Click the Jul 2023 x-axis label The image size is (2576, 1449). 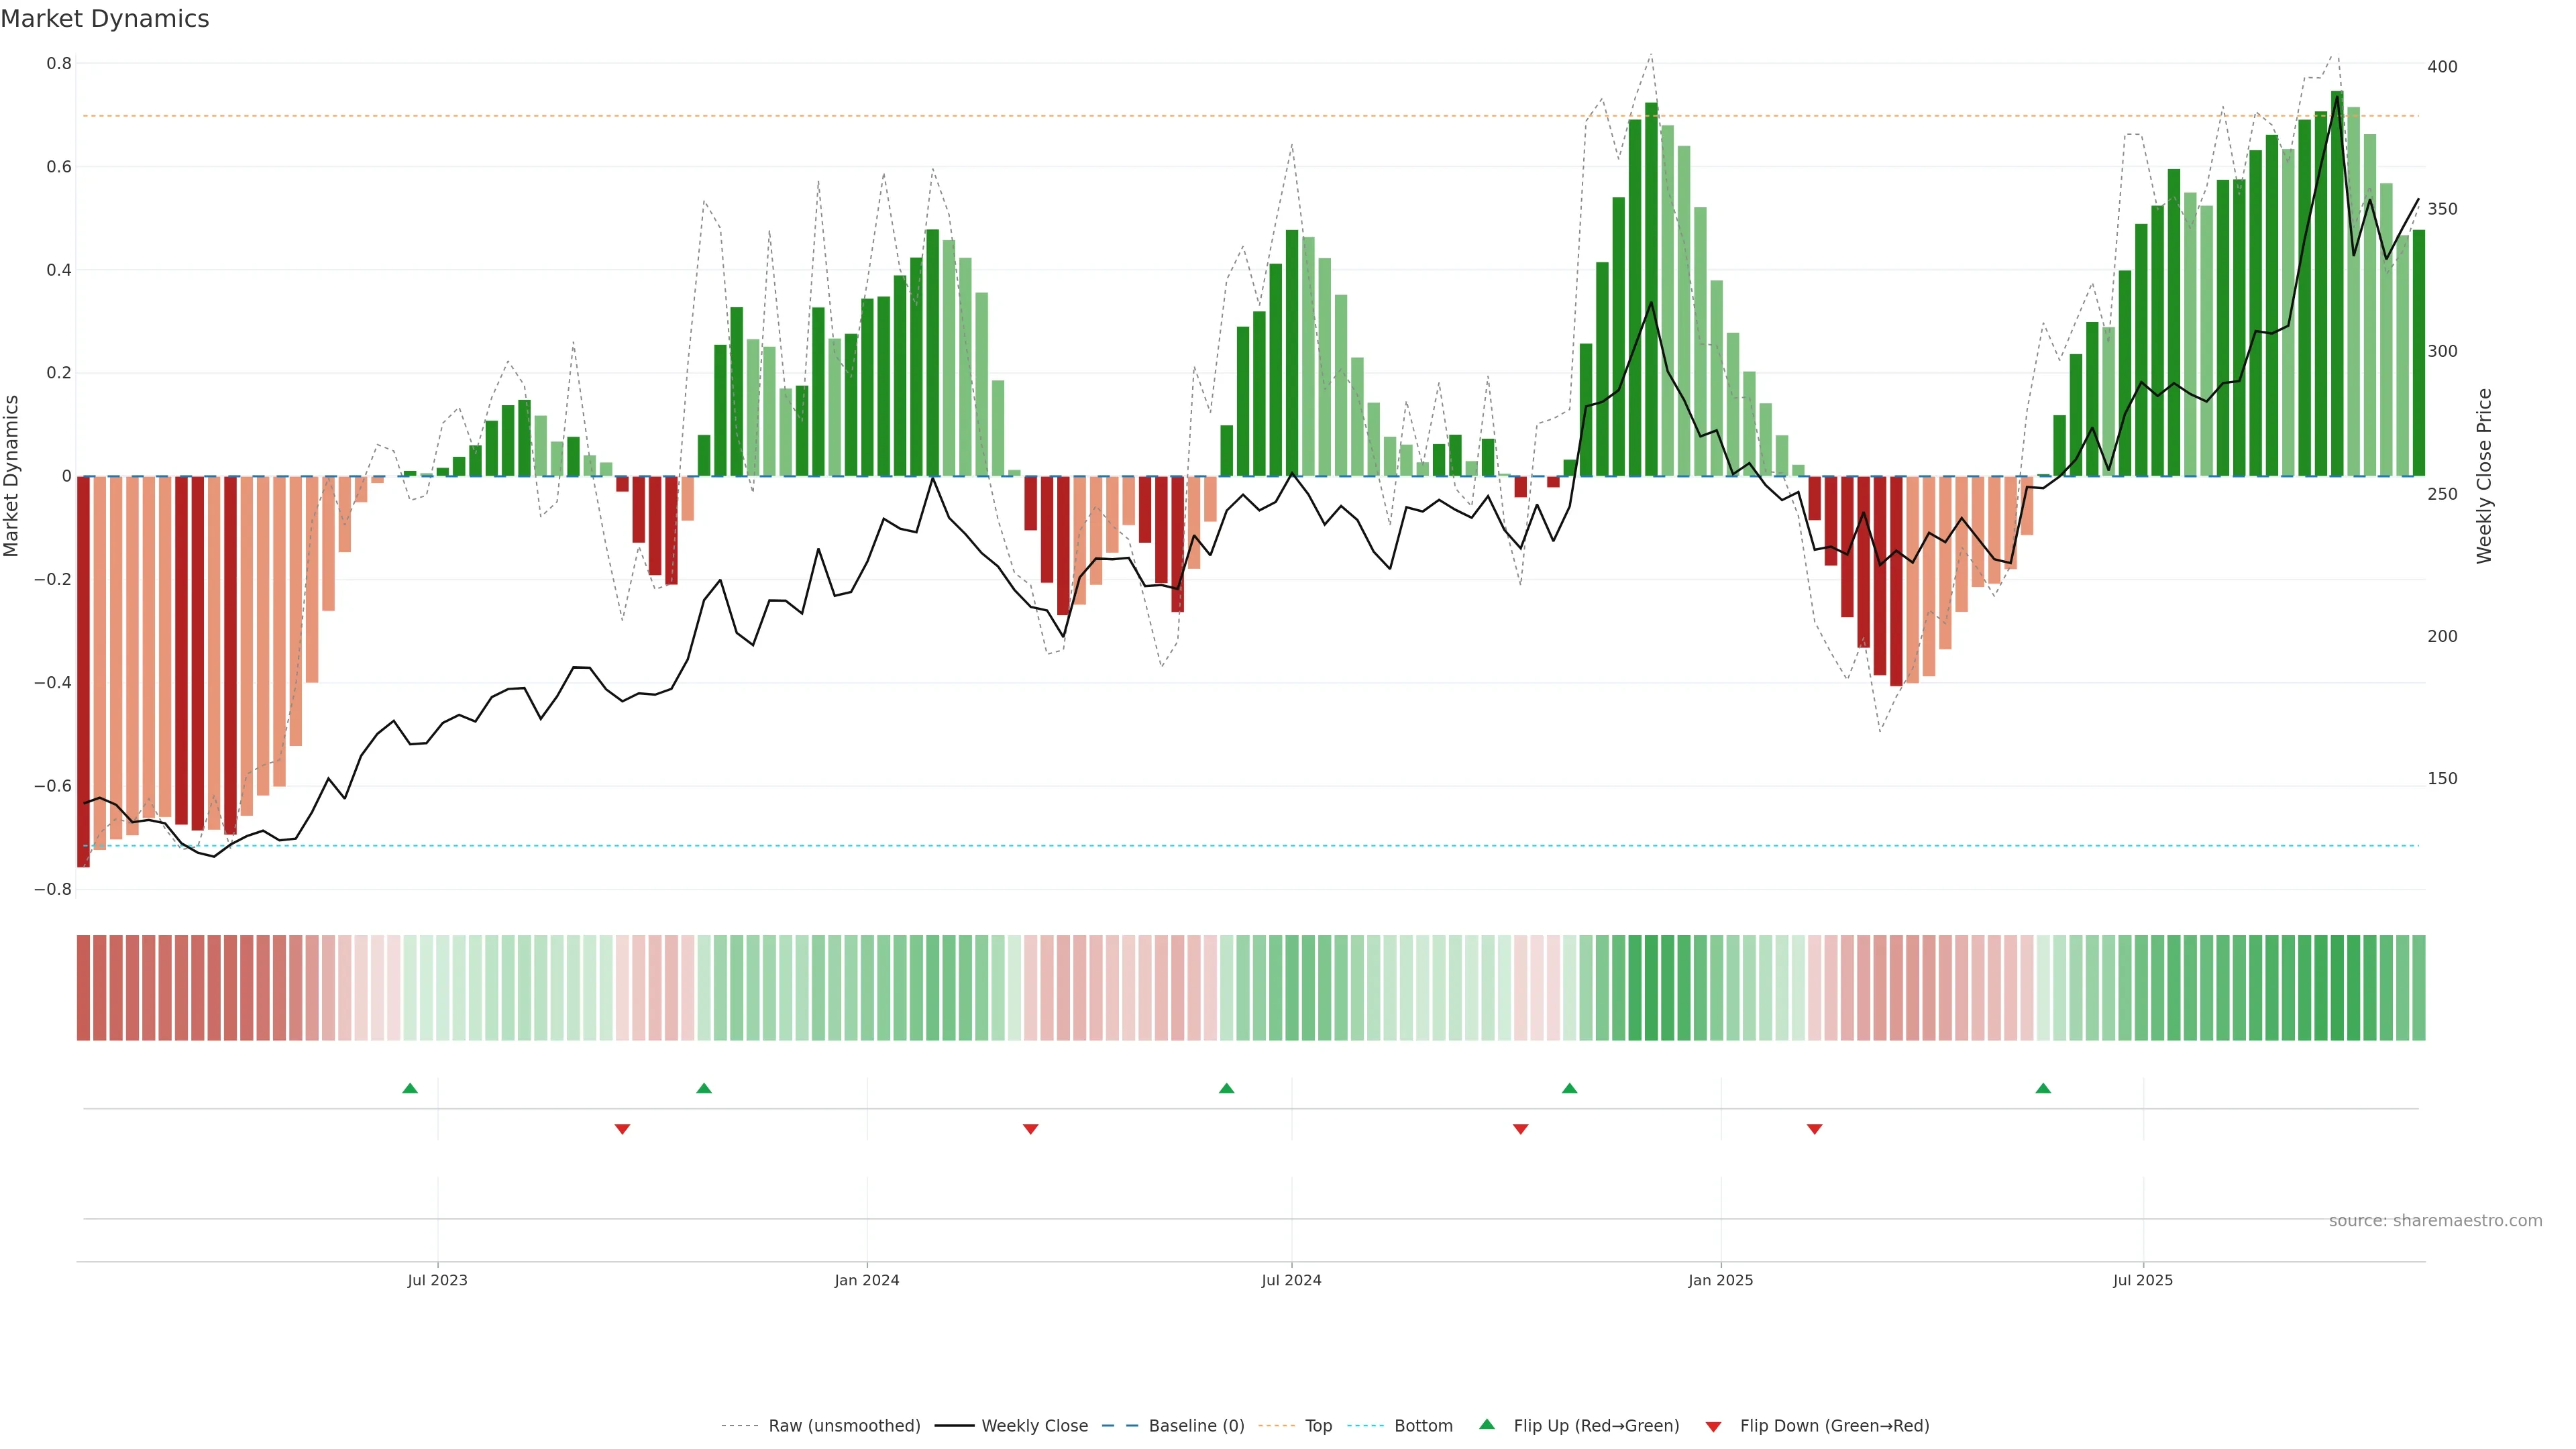[437, 1280]
